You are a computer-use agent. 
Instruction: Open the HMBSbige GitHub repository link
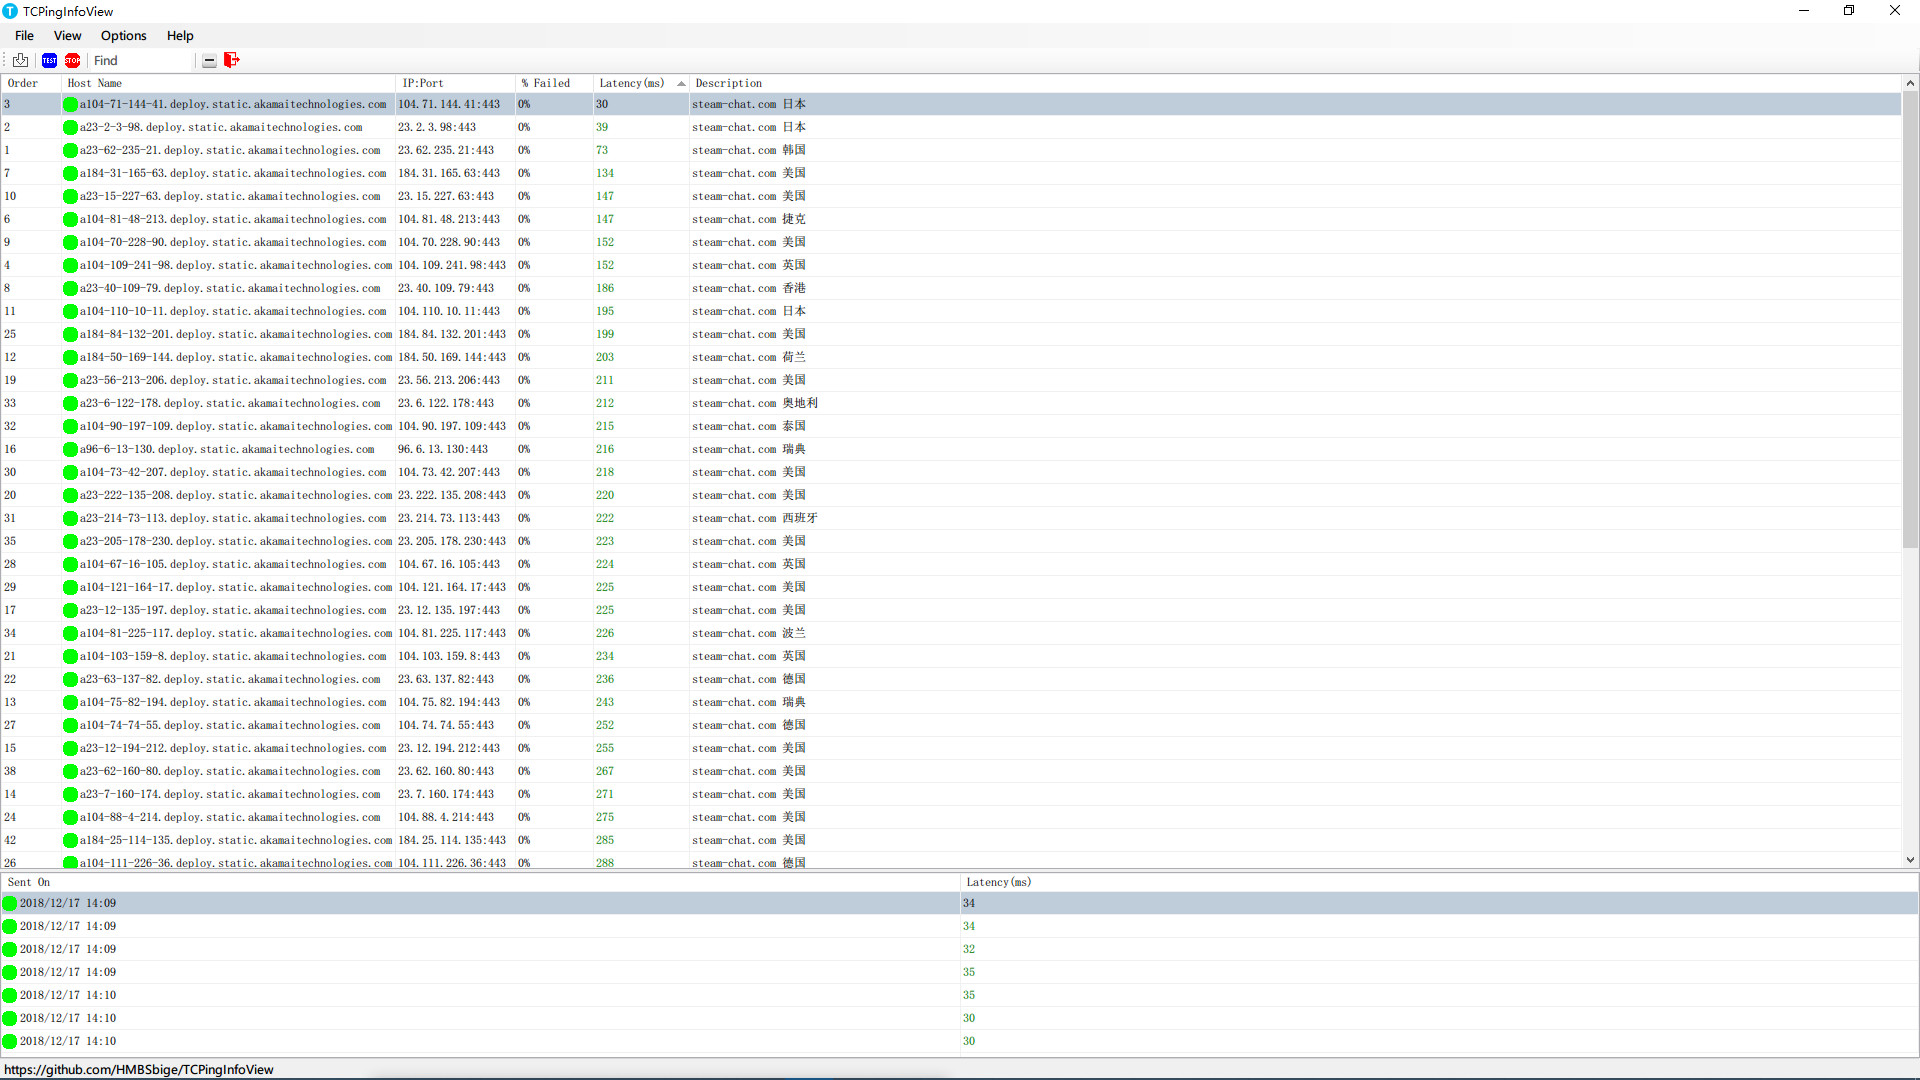(x=140, y=1069)
